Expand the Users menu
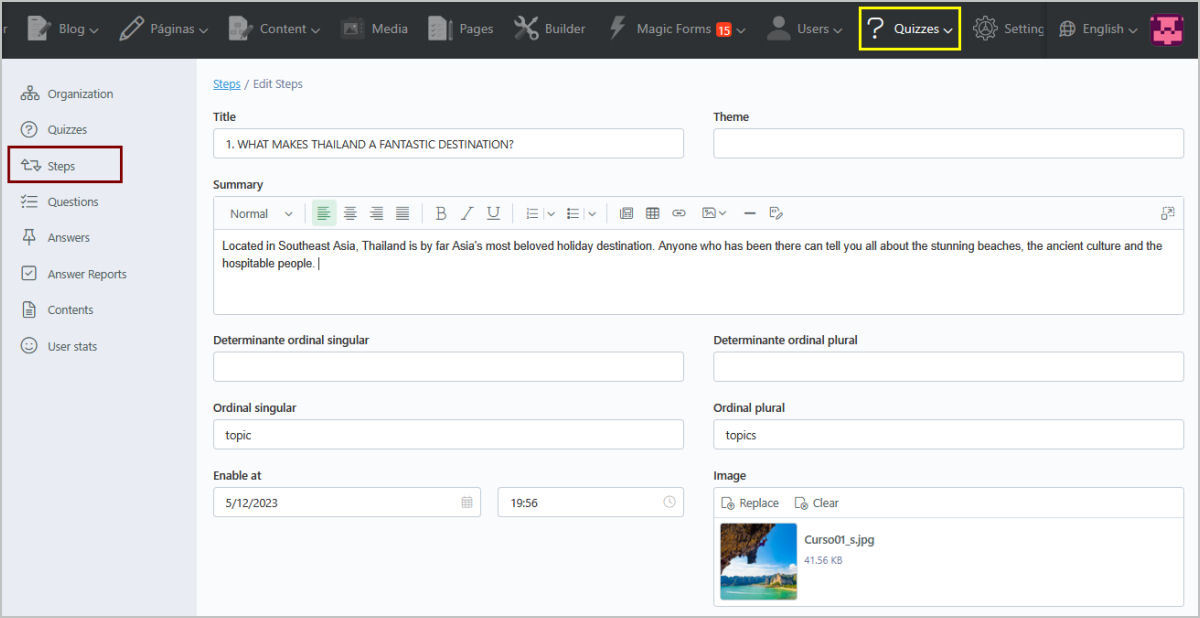 point(804,29)
